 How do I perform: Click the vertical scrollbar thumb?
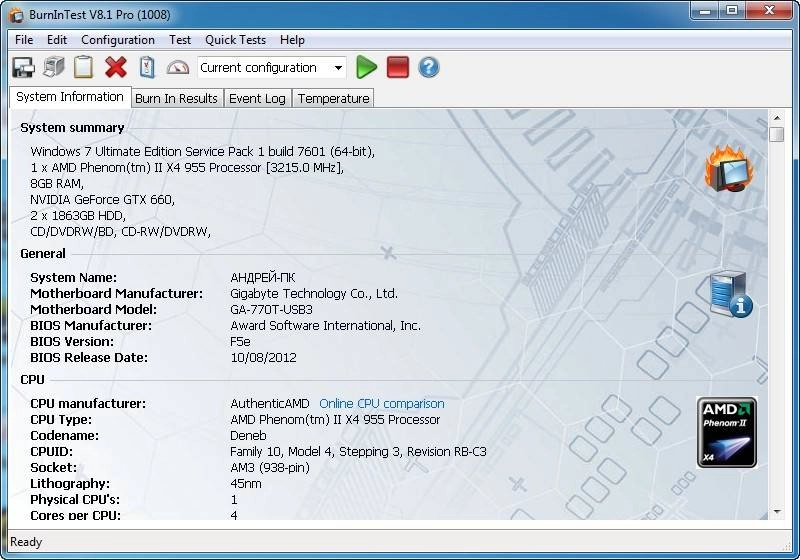coord(777,135)
